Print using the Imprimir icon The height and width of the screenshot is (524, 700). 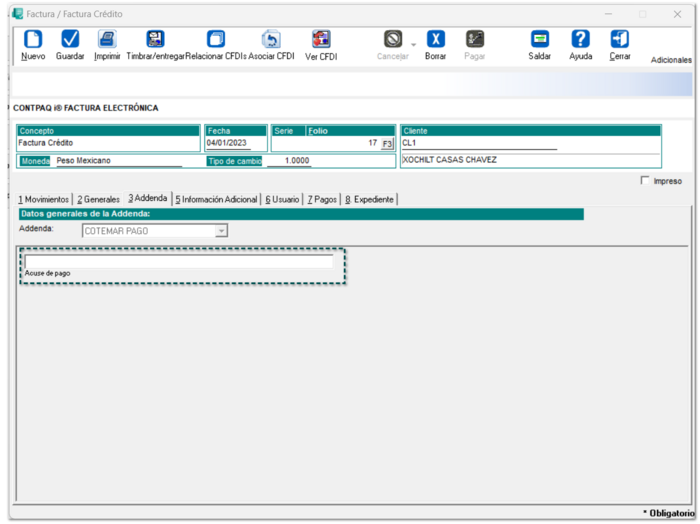point(107,40)
